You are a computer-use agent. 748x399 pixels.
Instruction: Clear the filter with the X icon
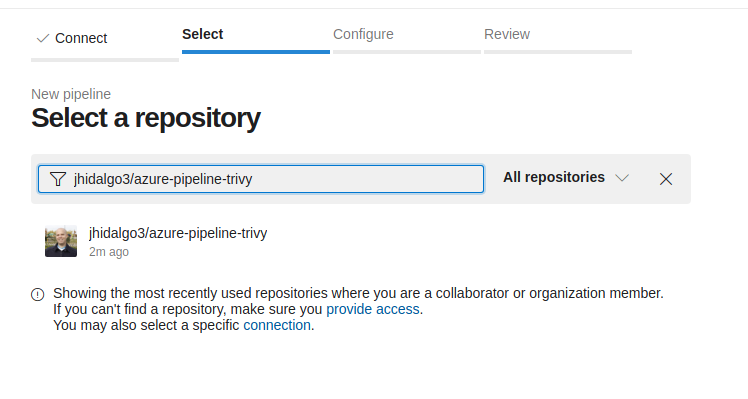pos(666,179)
